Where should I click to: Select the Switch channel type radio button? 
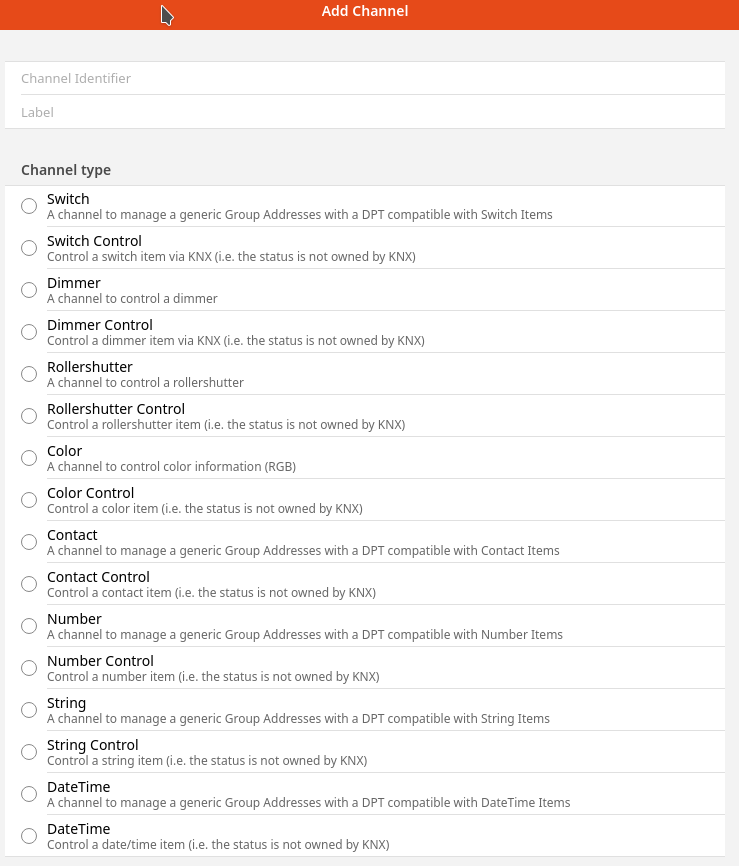point(29,206)
